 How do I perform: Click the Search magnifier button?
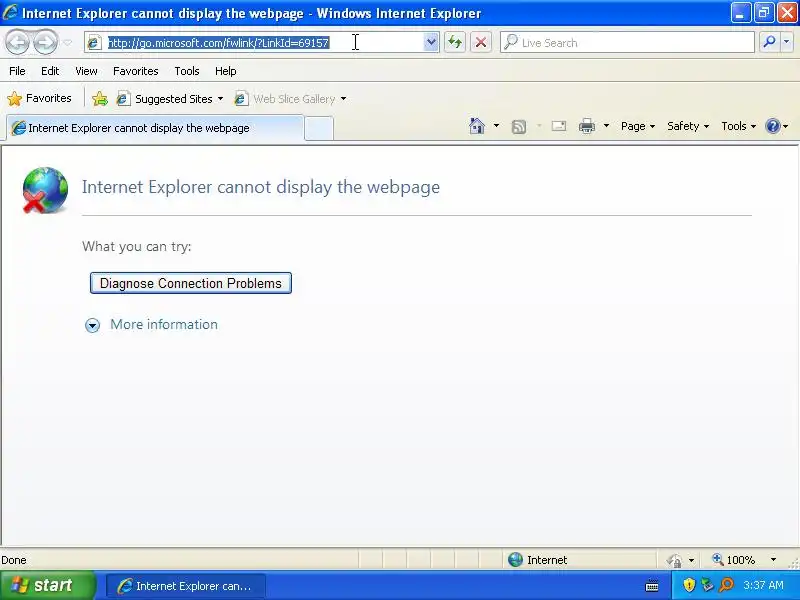(769, 42)
